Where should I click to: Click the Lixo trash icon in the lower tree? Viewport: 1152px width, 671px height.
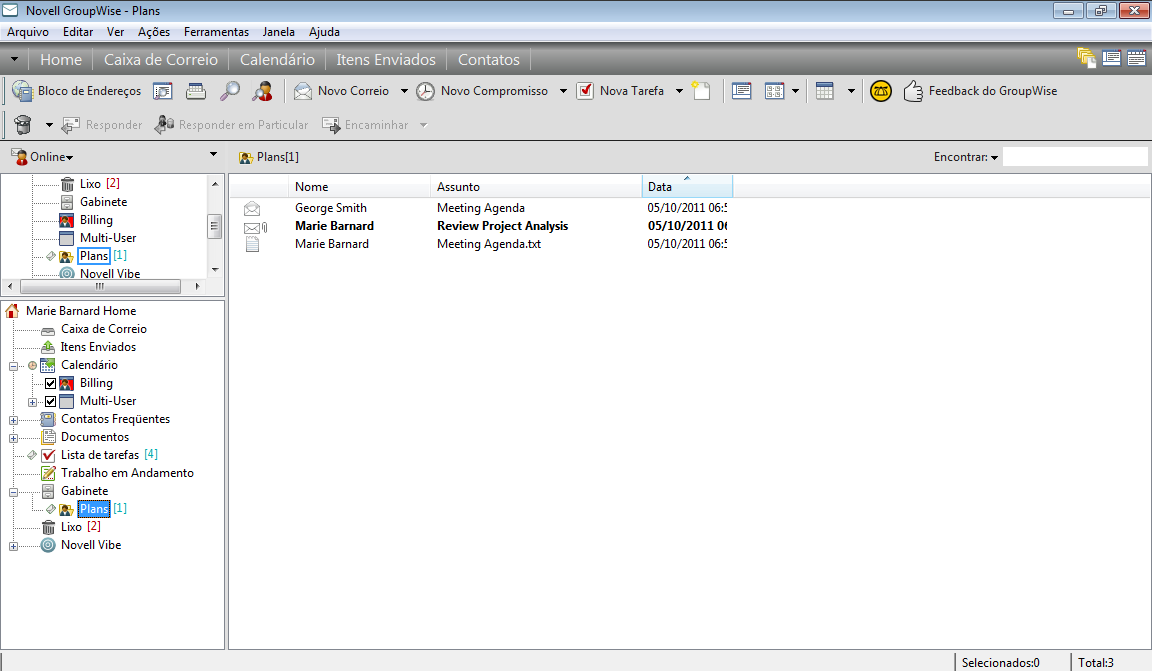48,527
